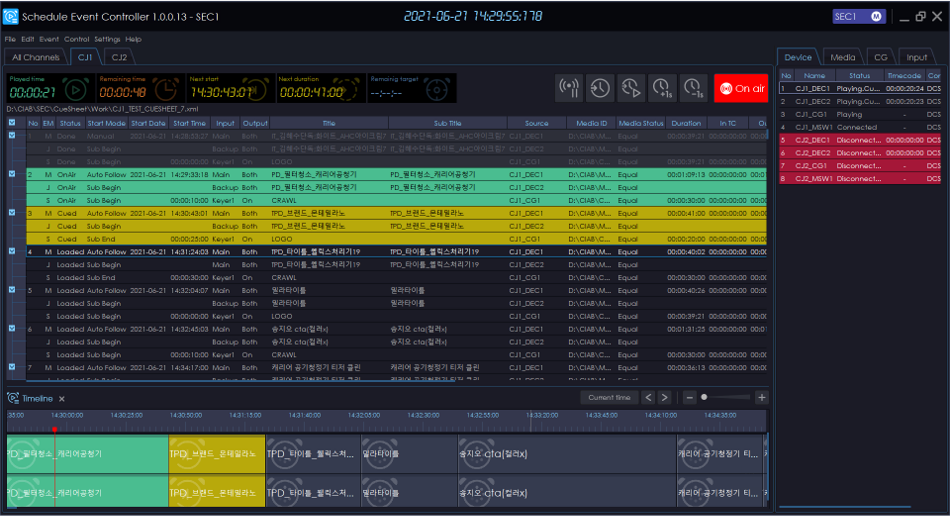Click the minus one second clock icon
950x516 pixels.
pyautogui.click(x=693, y=88)
